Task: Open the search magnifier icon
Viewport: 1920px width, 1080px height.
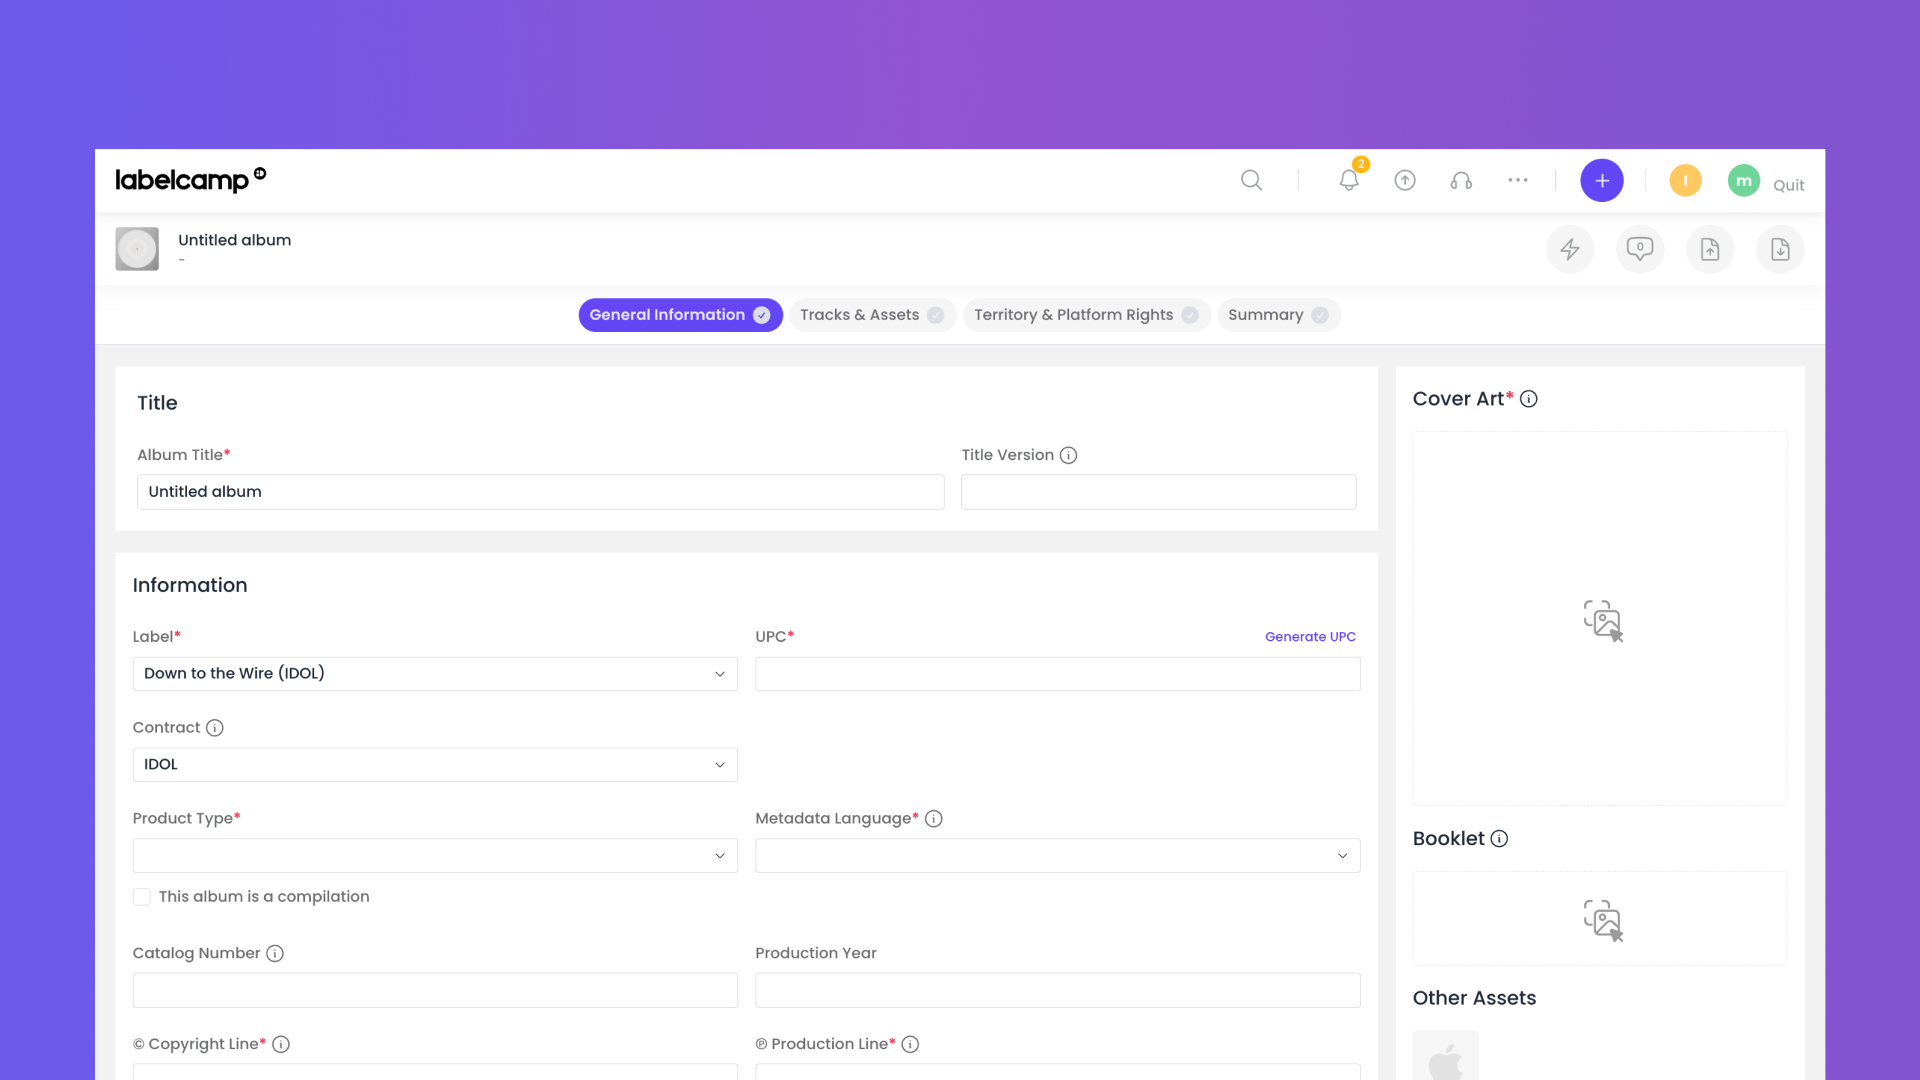Action: [x=1251, y=180]
